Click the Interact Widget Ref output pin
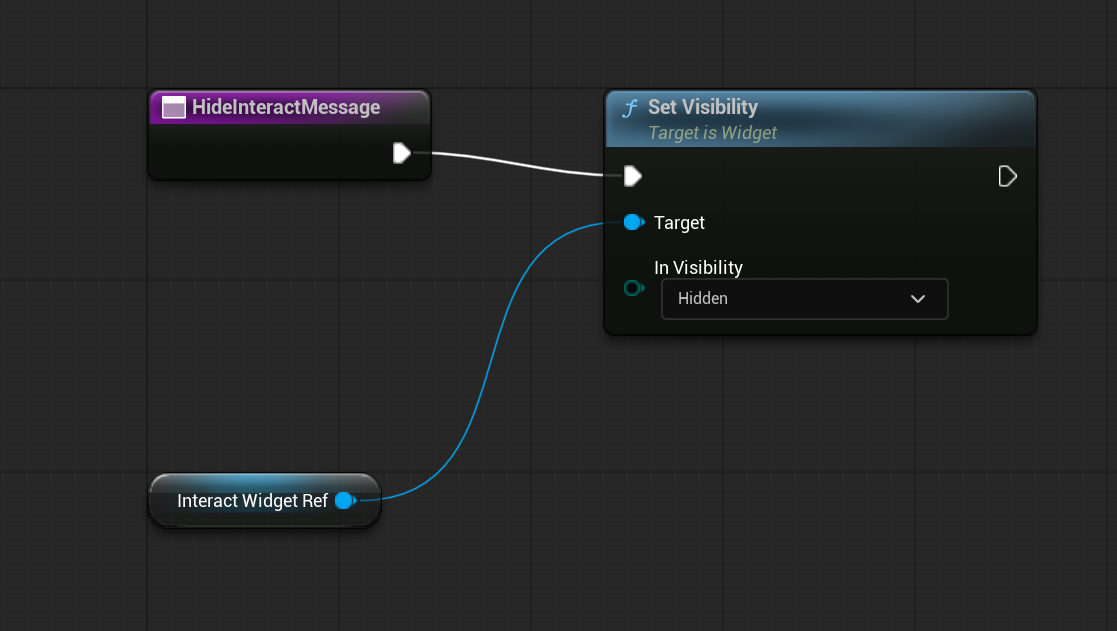 point(346,501)
